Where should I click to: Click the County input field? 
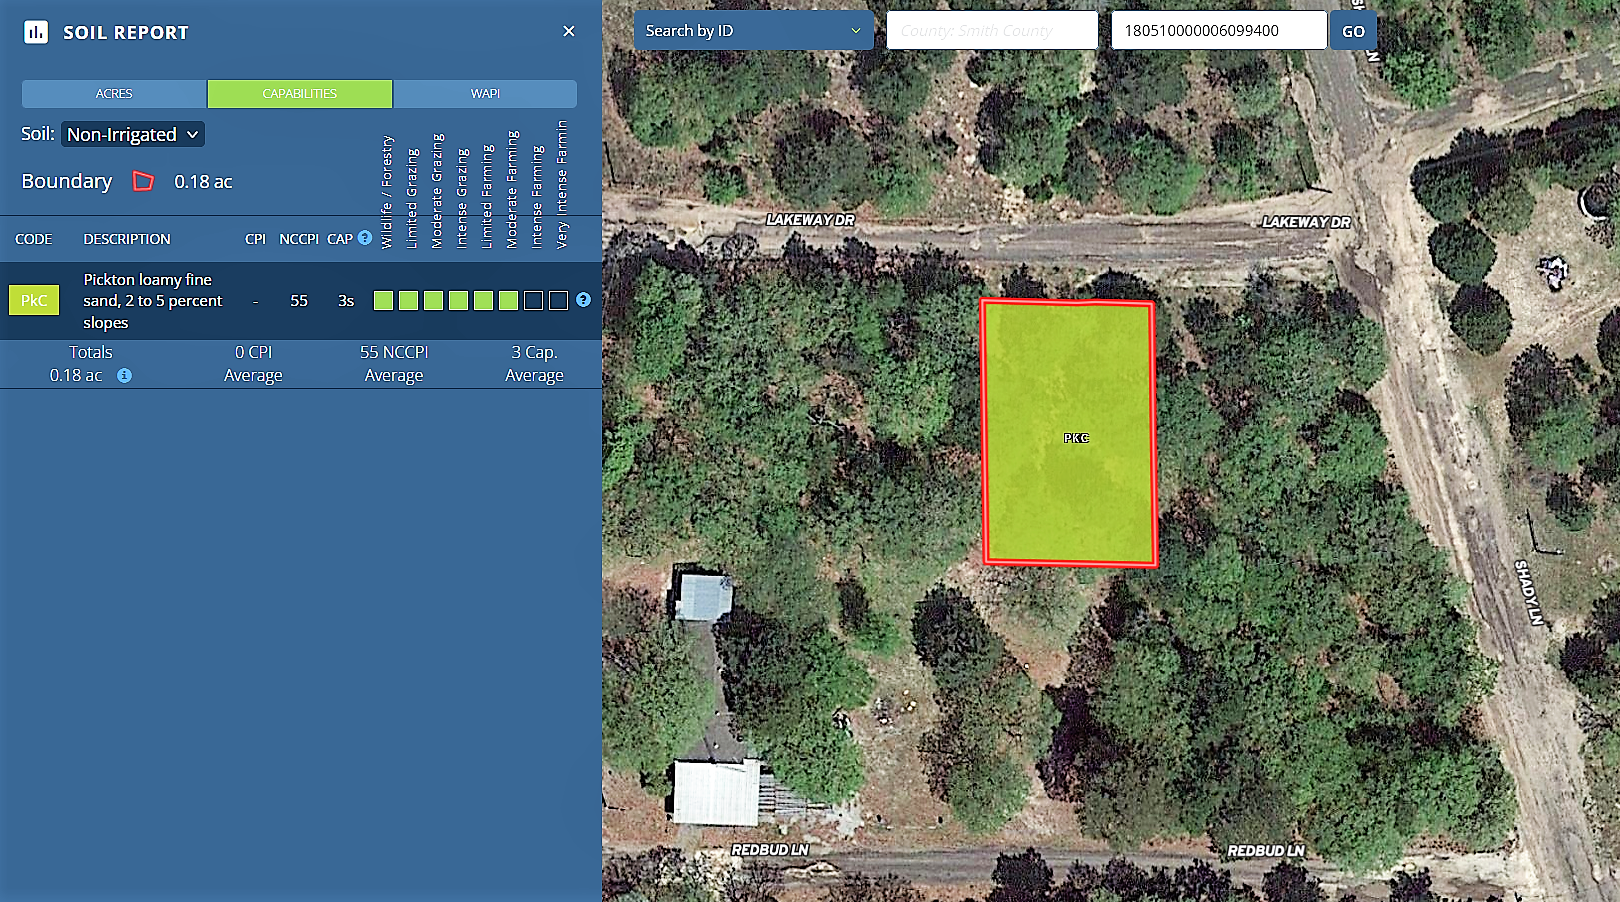(x=991, y=31)
